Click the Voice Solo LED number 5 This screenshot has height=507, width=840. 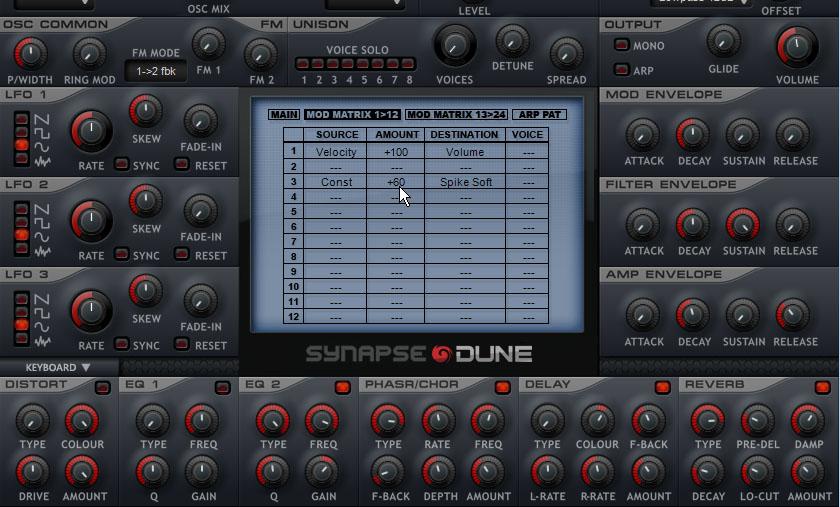coord(363,64)
